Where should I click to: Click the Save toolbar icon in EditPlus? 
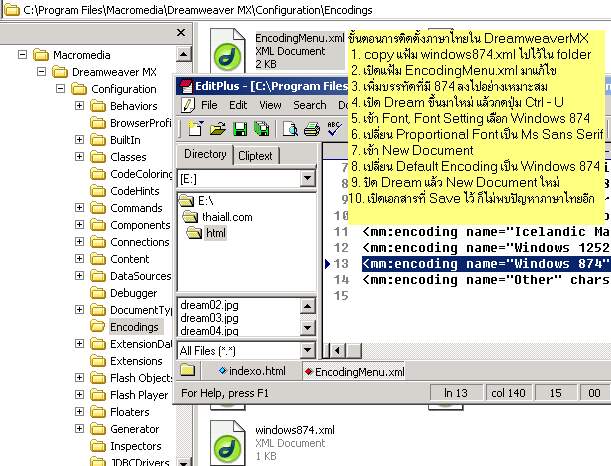click(240, 128)
